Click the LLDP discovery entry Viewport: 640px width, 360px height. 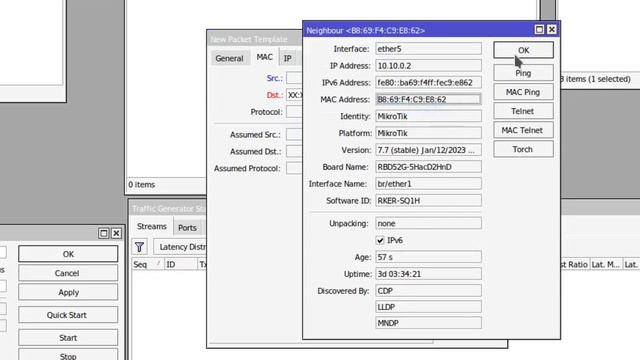pos(428,307)
